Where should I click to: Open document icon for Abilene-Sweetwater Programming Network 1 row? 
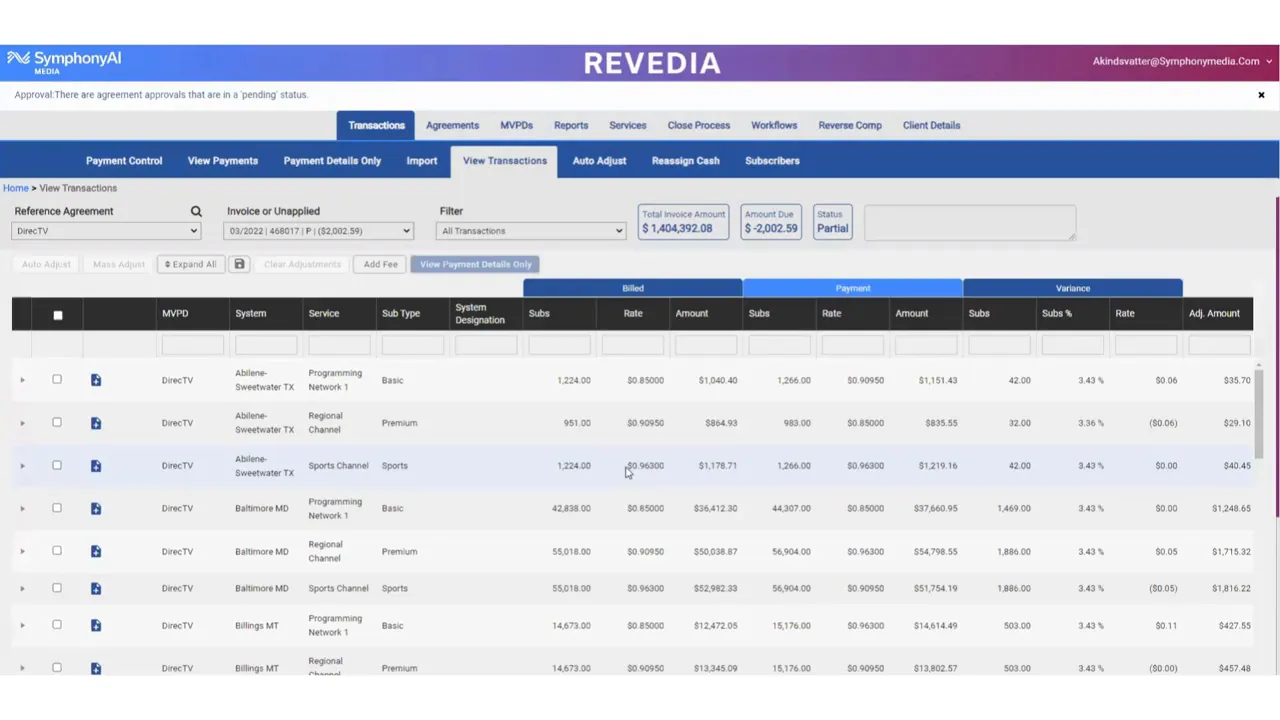96,380
